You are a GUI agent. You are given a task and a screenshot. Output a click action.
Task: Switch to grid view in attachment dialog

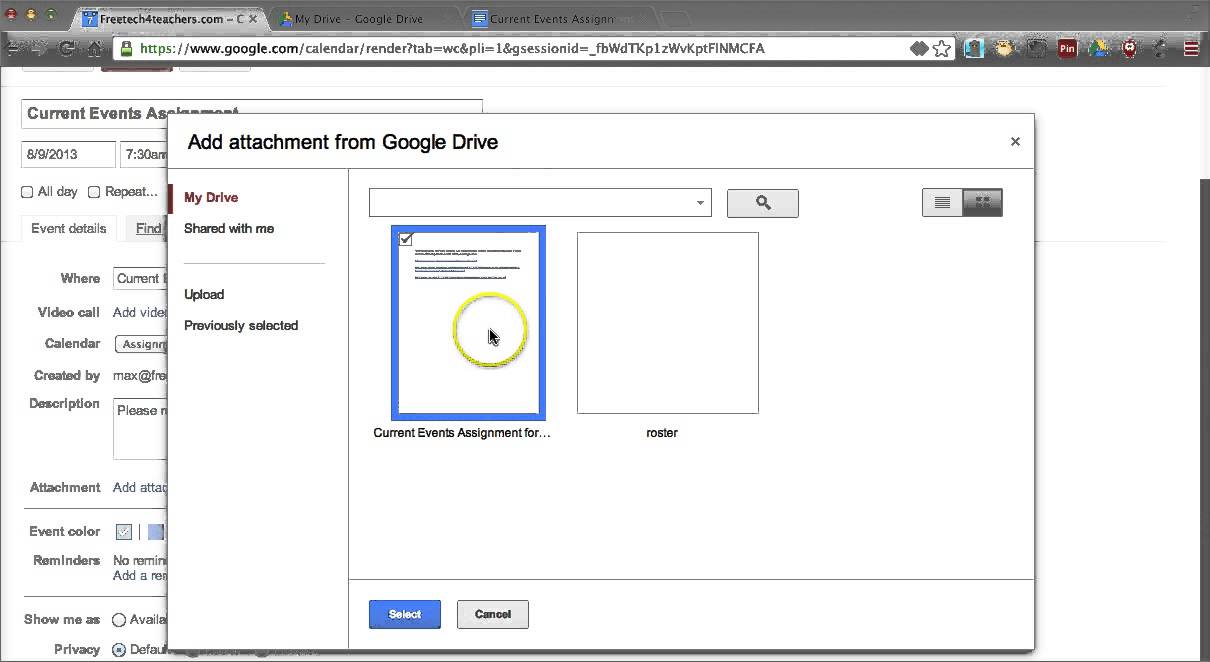click(x=982, y=203)
